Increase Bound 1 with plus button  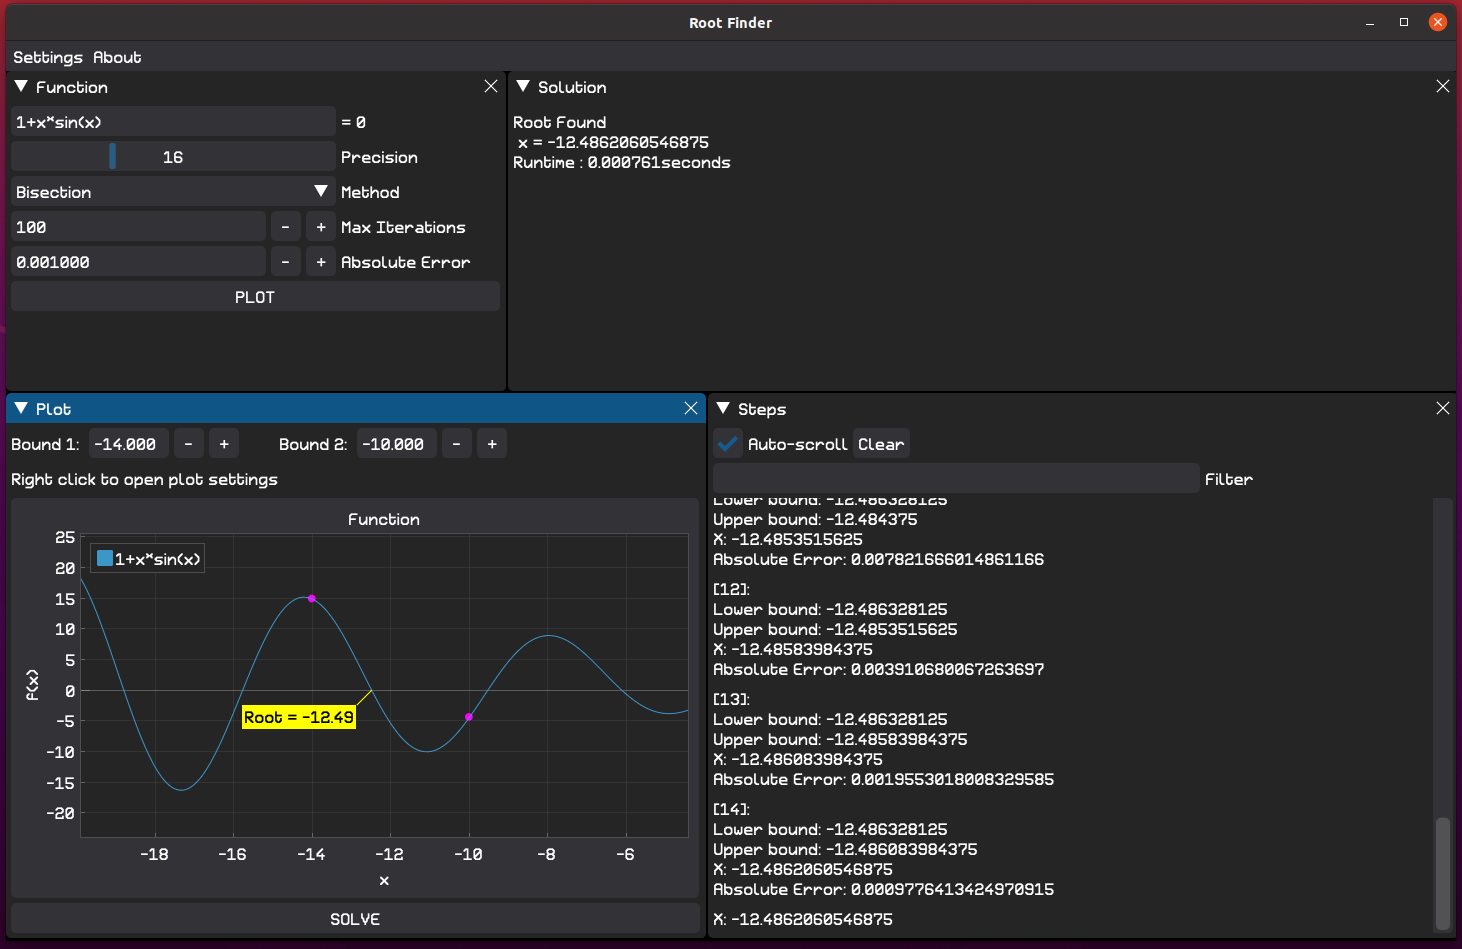coord(224,444)
